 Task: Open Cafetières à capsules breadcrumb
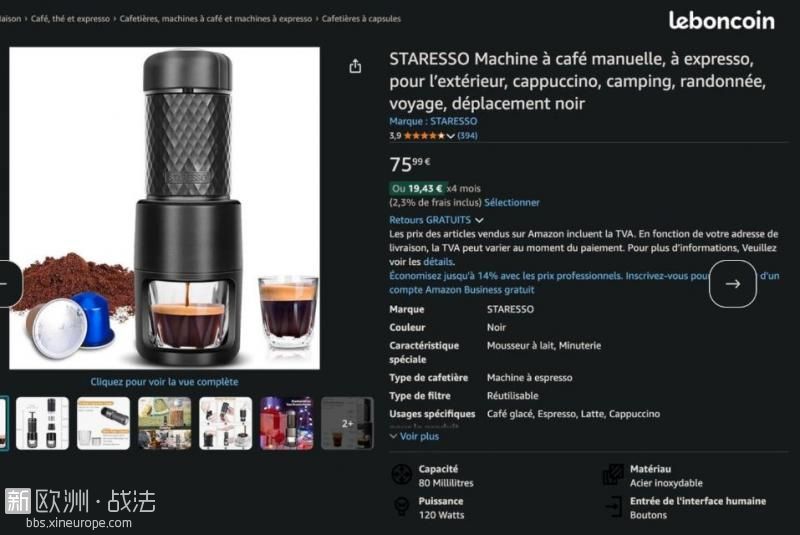click(361, 19)
